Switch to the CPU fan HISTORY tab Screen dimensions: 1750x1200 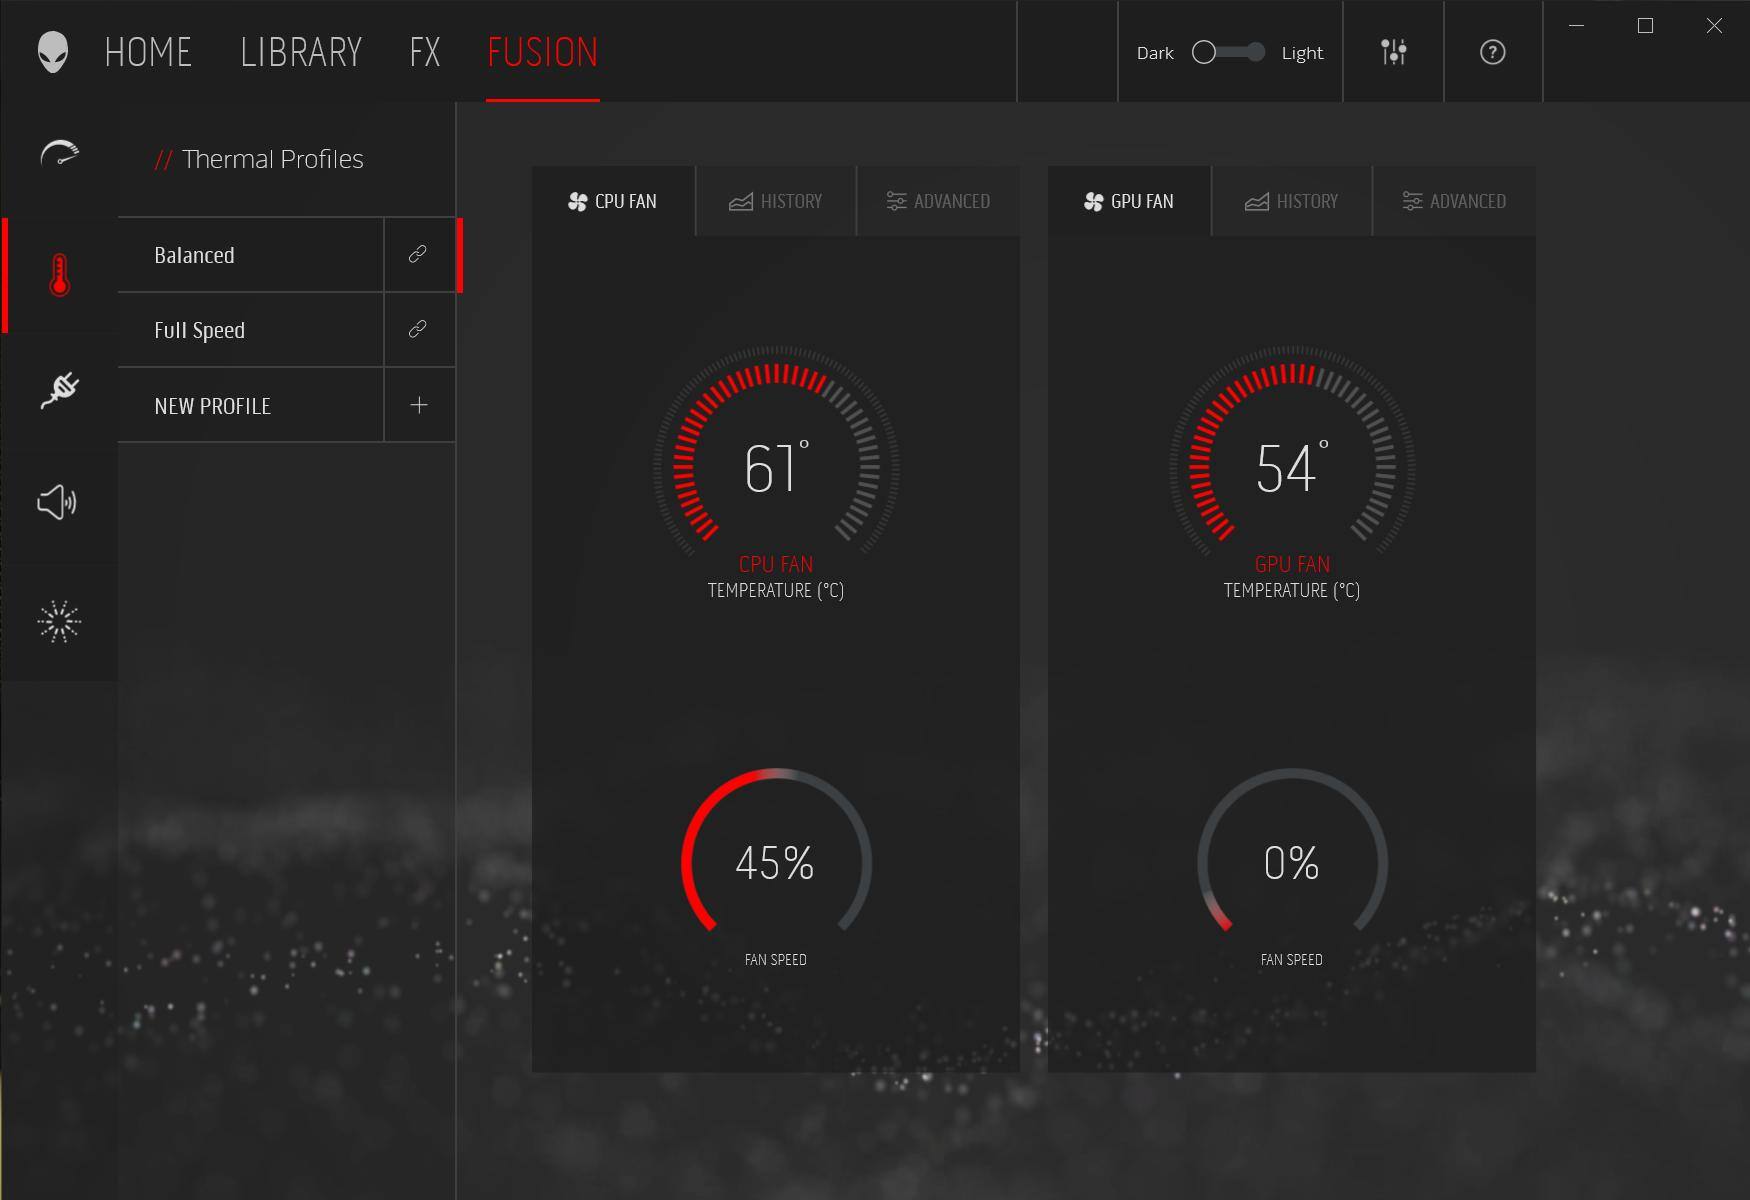pos(776,201)
